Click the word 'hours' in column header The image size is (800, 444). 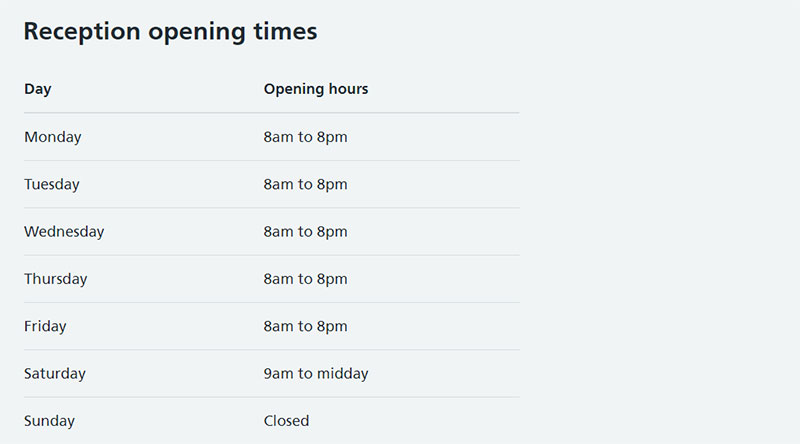pos(348,89)
